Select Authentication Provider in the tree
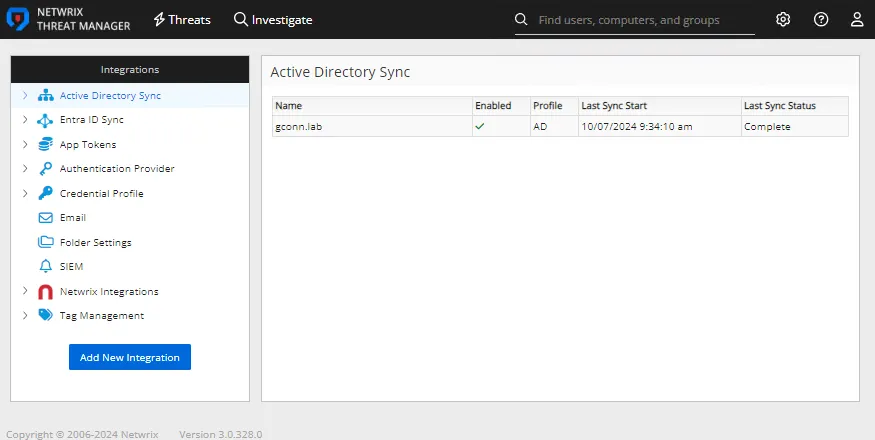875x440 pixels. [117, 169]
